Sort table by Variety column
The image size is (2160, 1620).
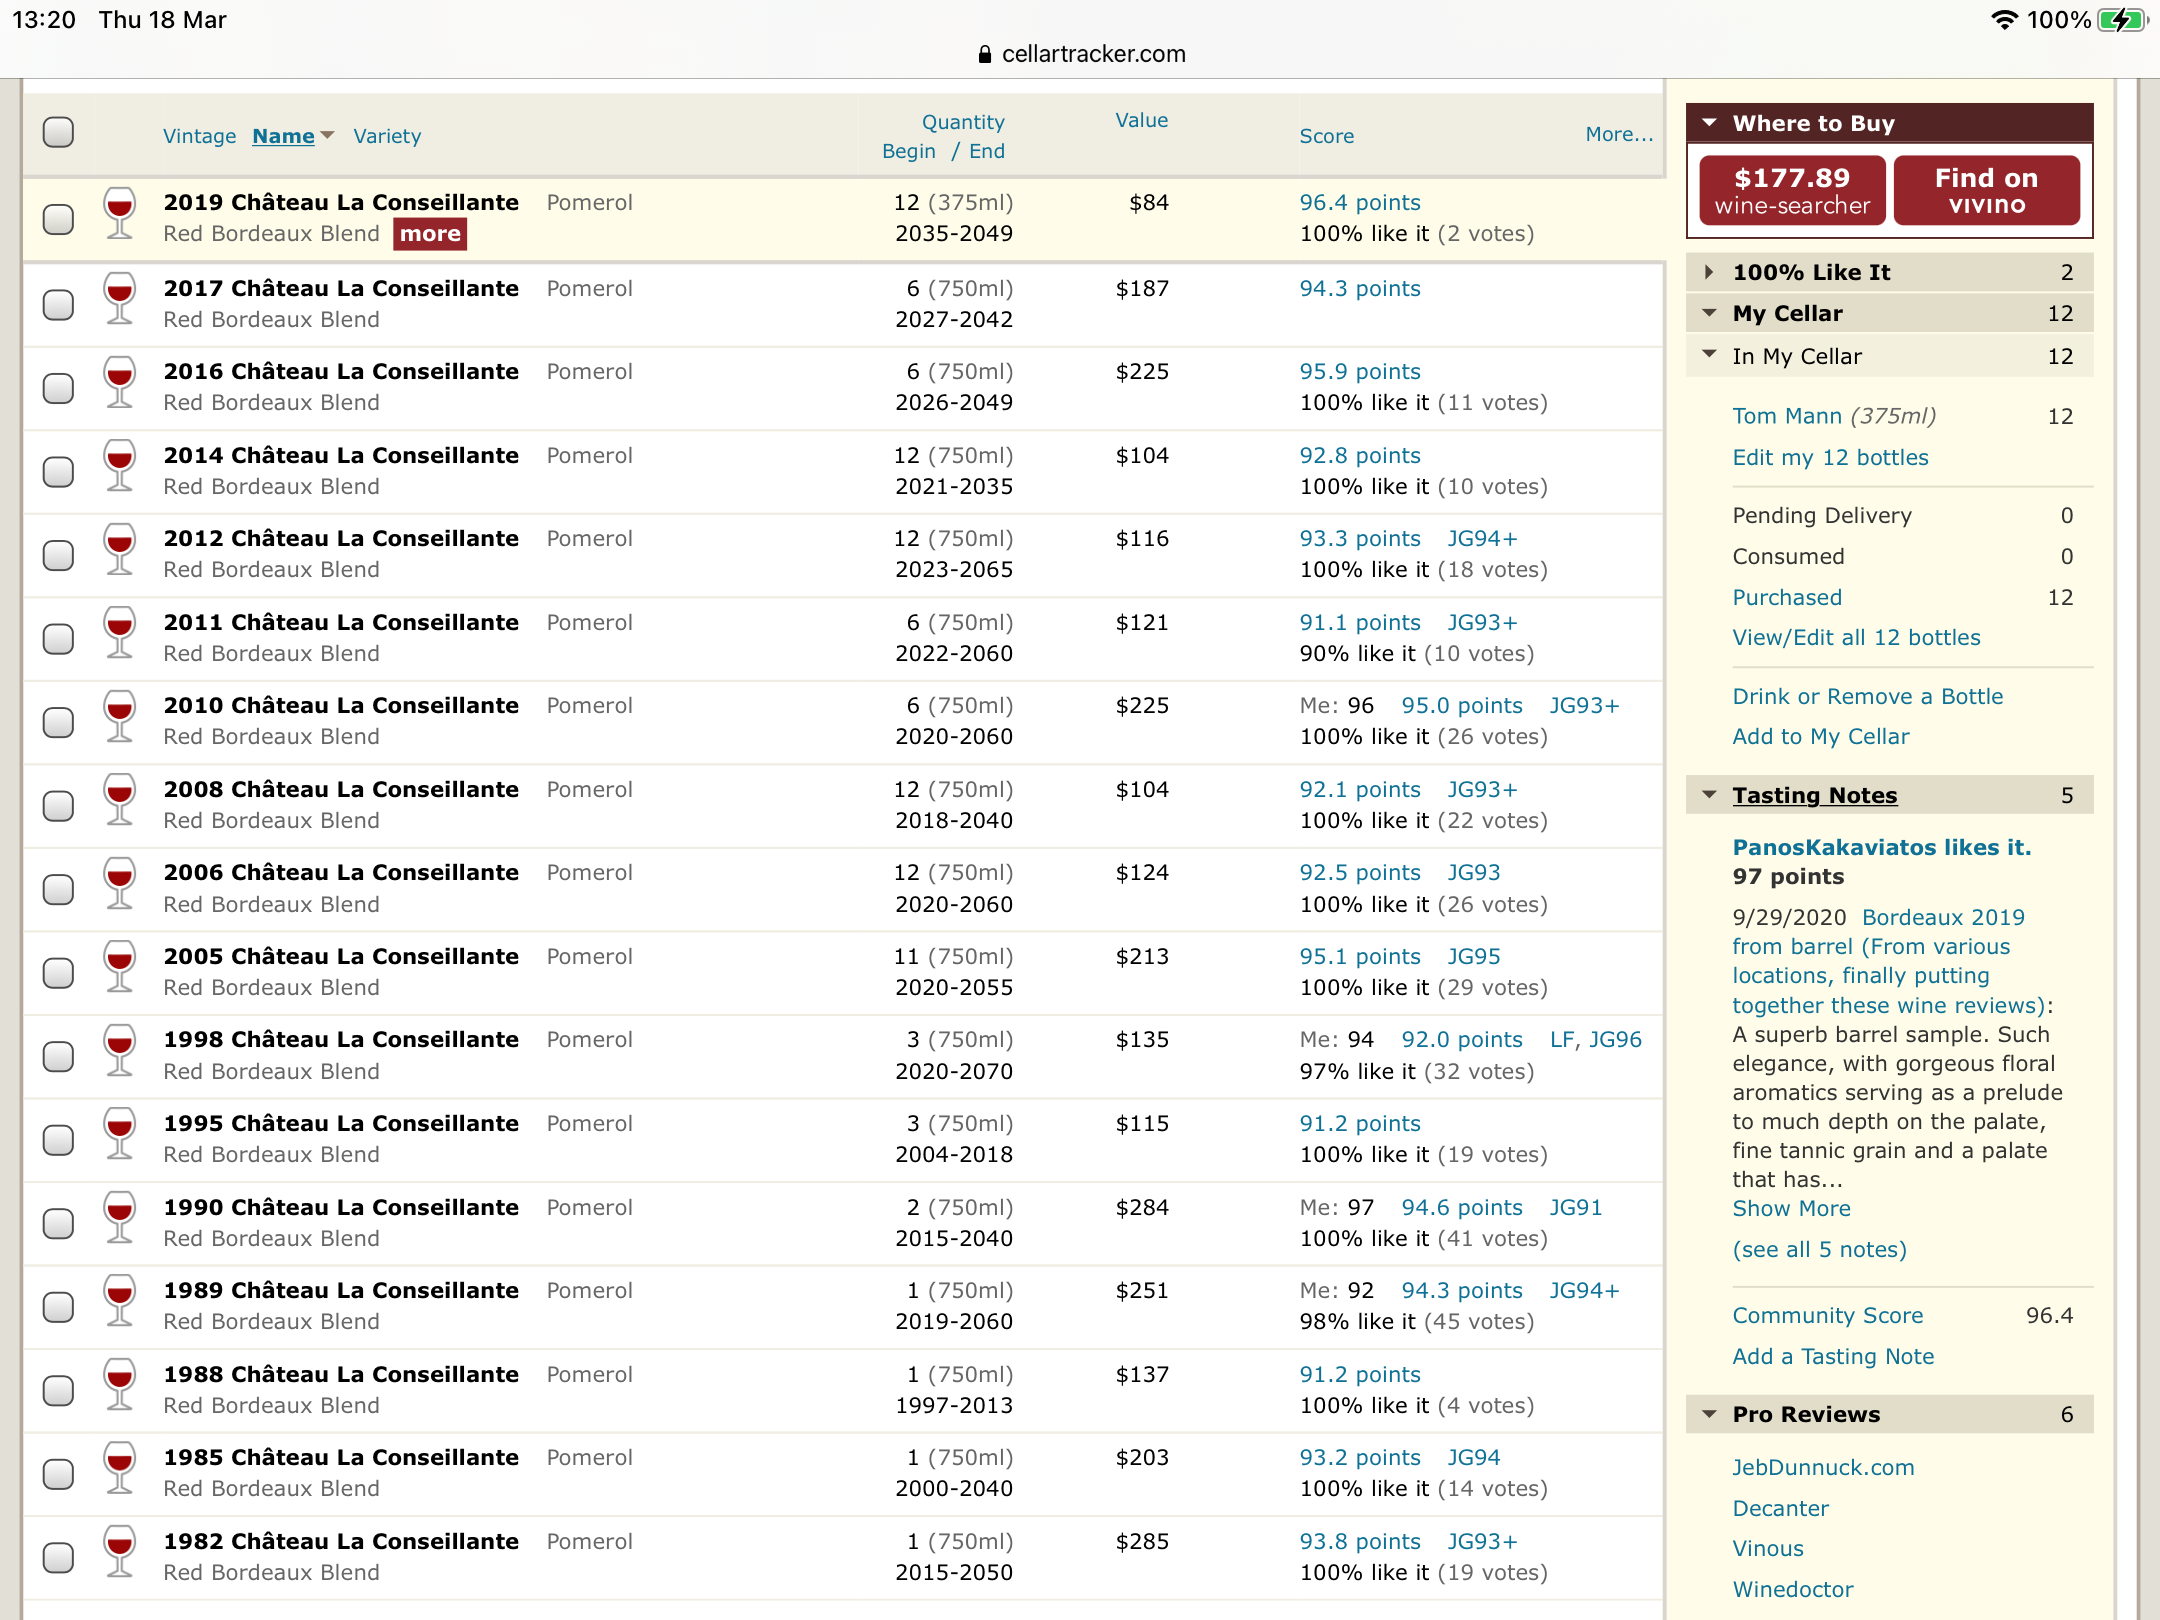point(387,136)
